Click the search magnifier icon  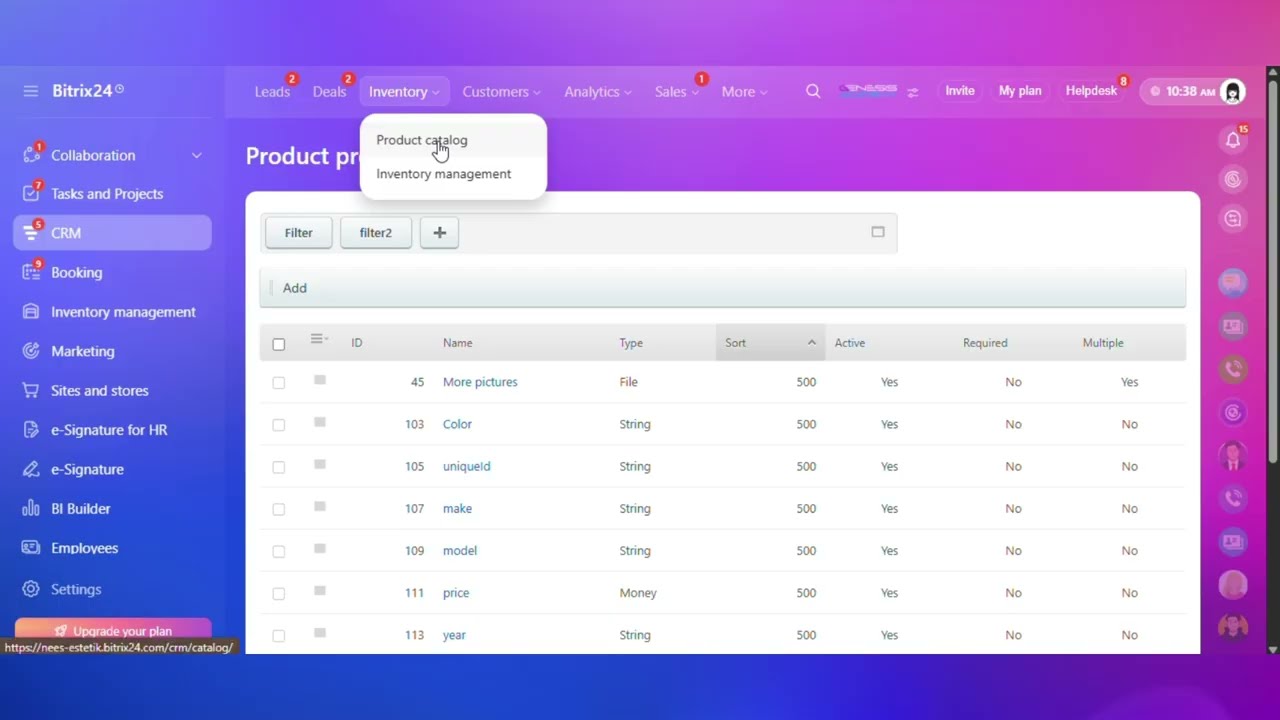point(813,91)
